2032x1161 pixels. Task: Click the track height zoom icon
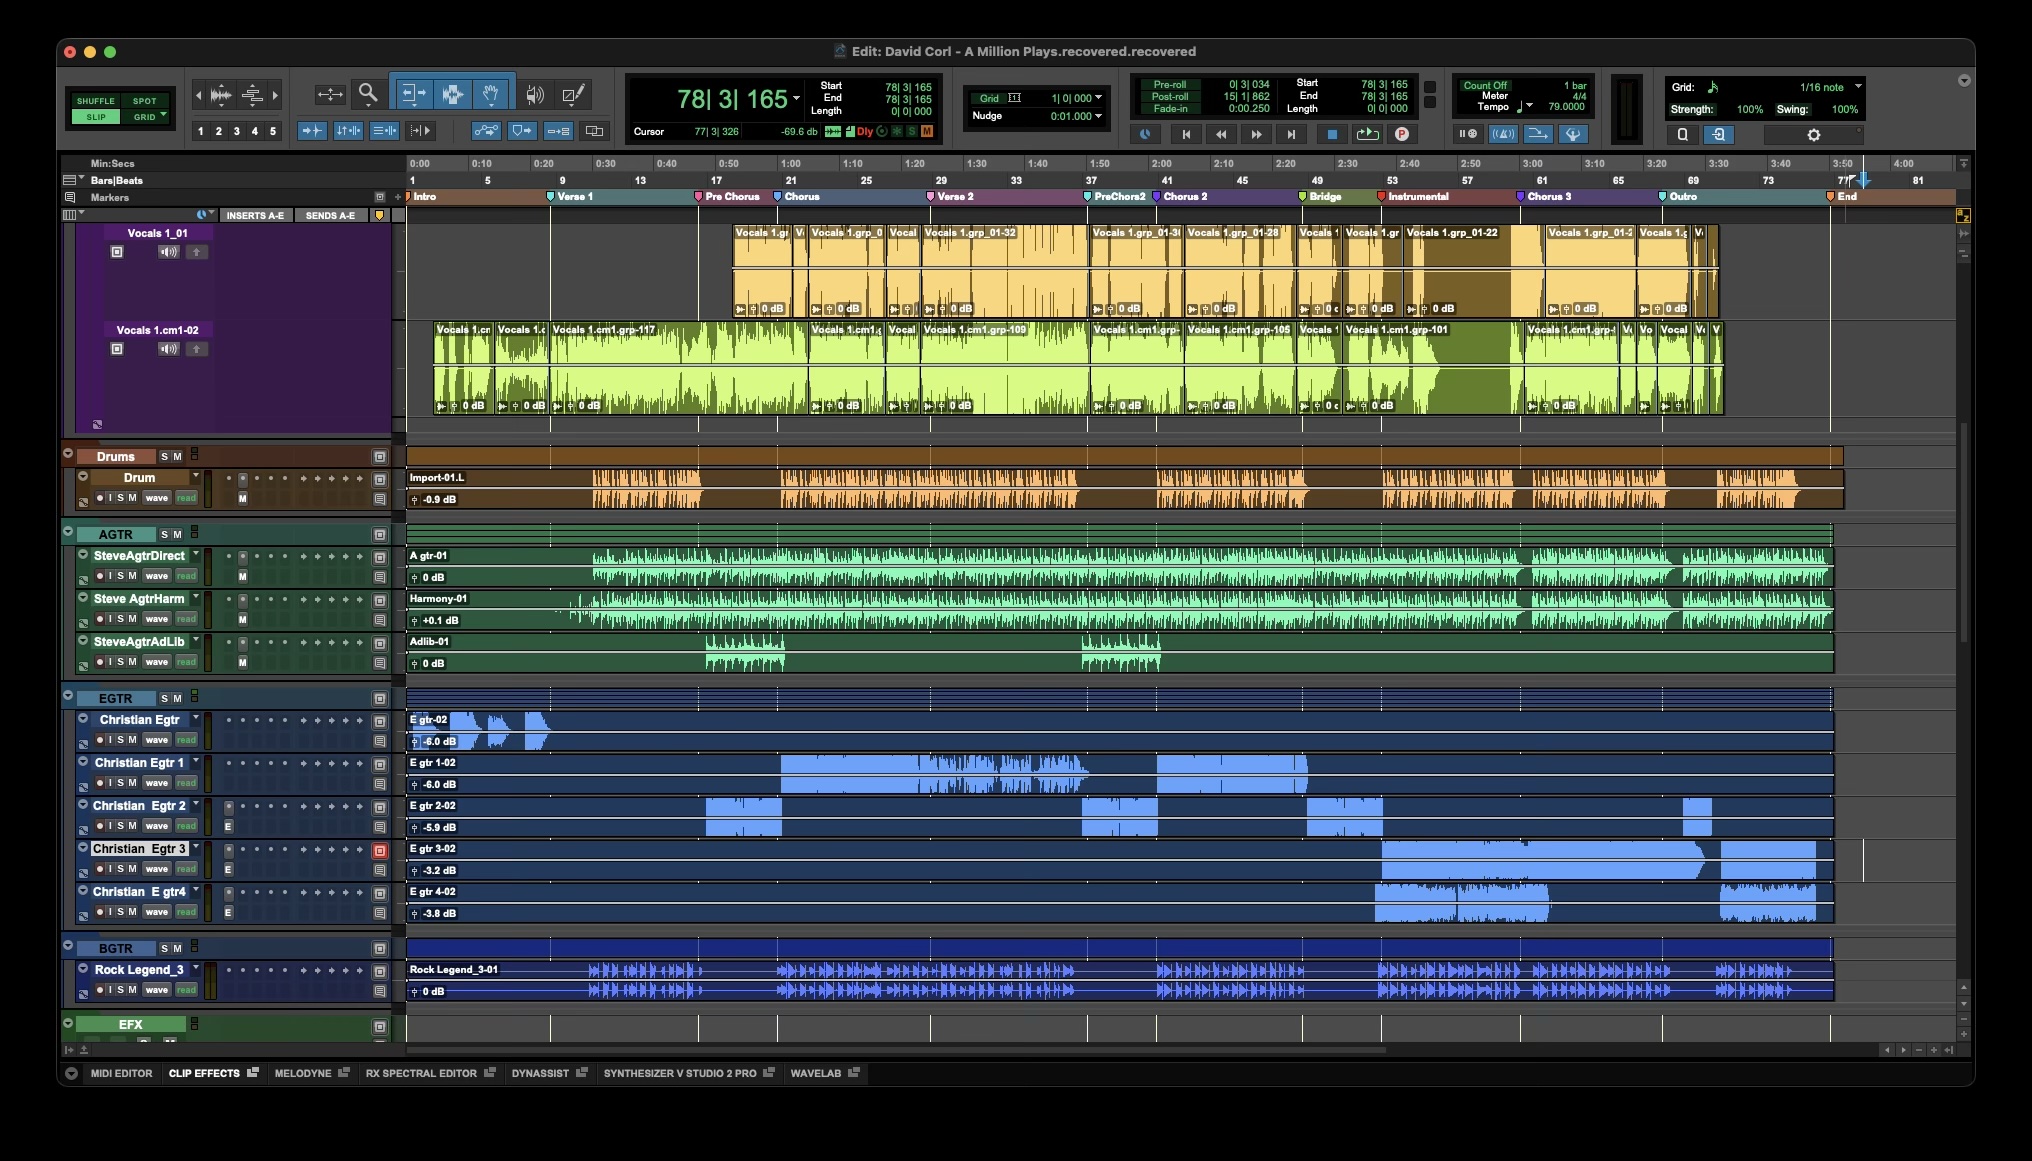tap(252, 95)
